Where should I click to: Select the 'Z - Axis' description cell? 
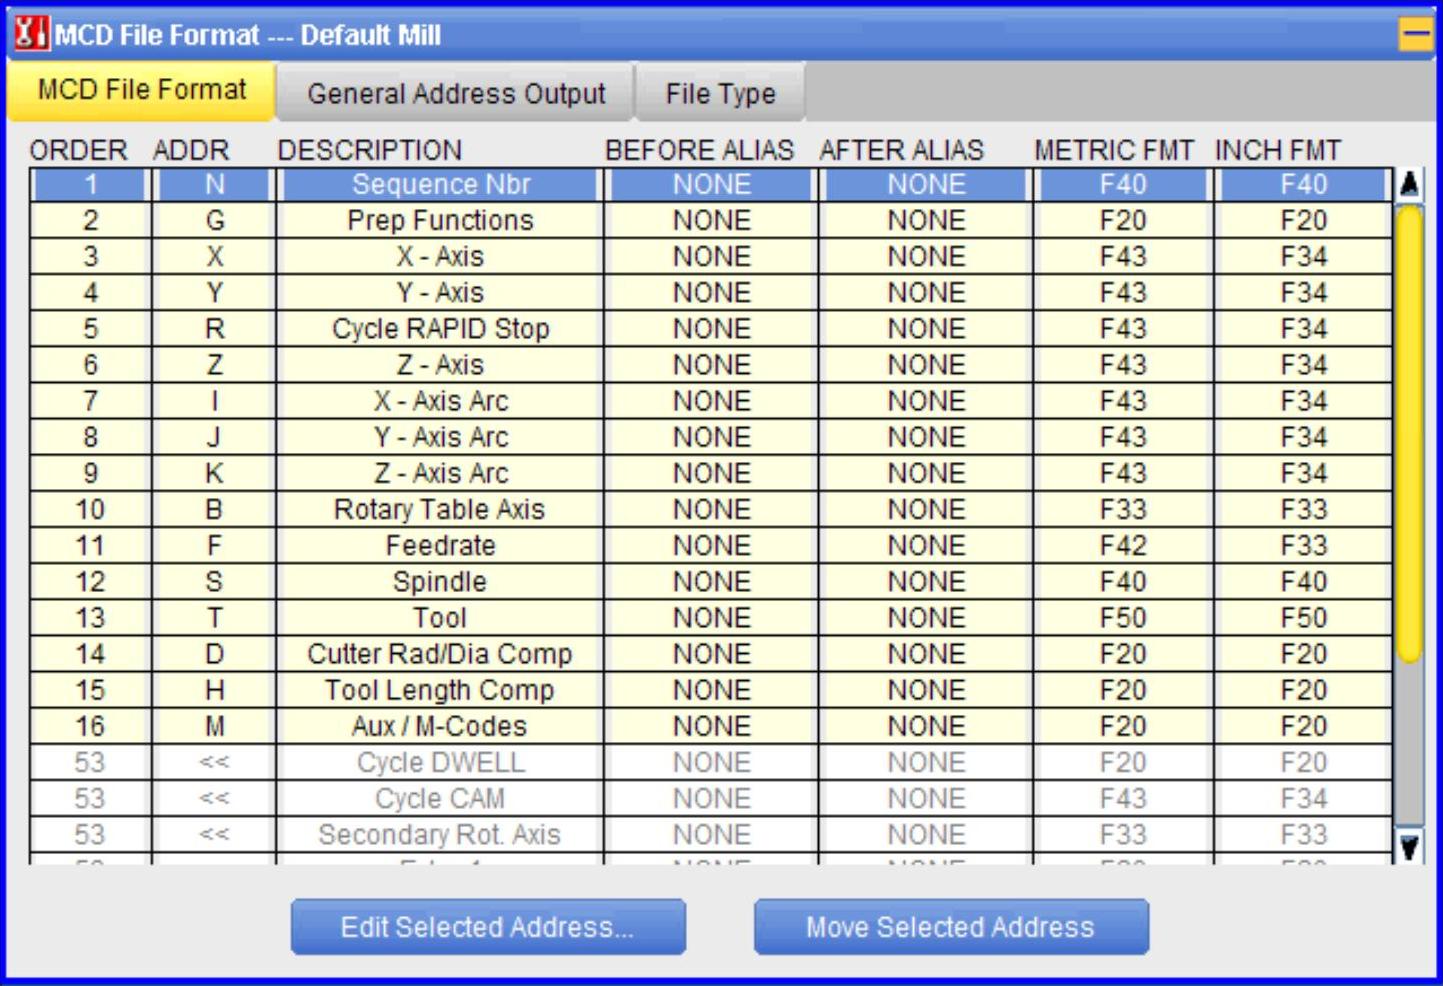(440, 365)
